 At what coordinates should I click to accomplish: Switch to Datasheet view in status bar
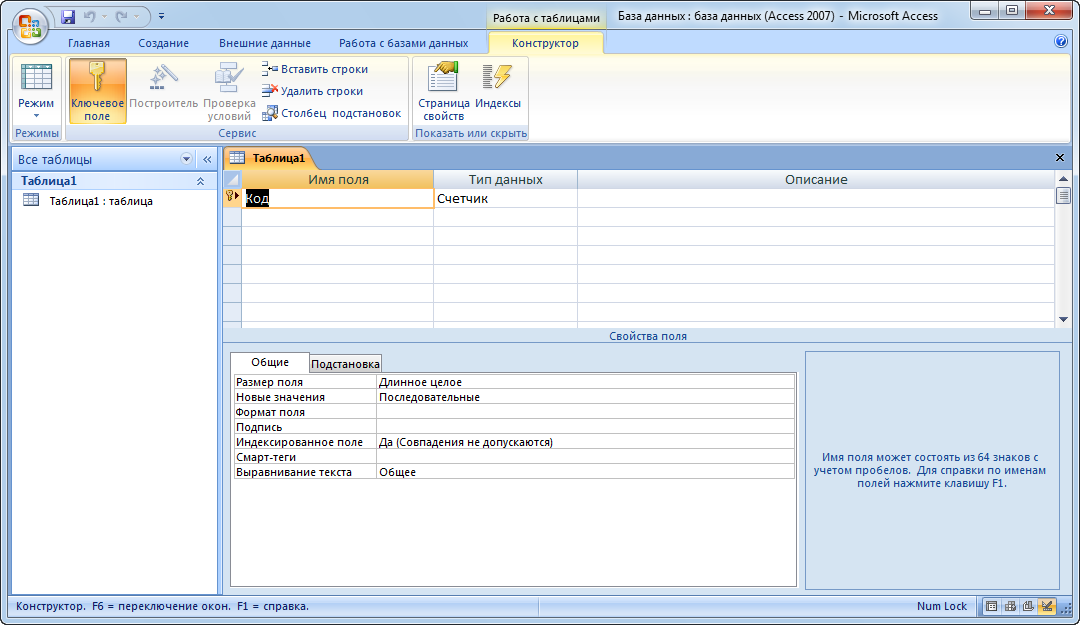(x=991, y=606)
